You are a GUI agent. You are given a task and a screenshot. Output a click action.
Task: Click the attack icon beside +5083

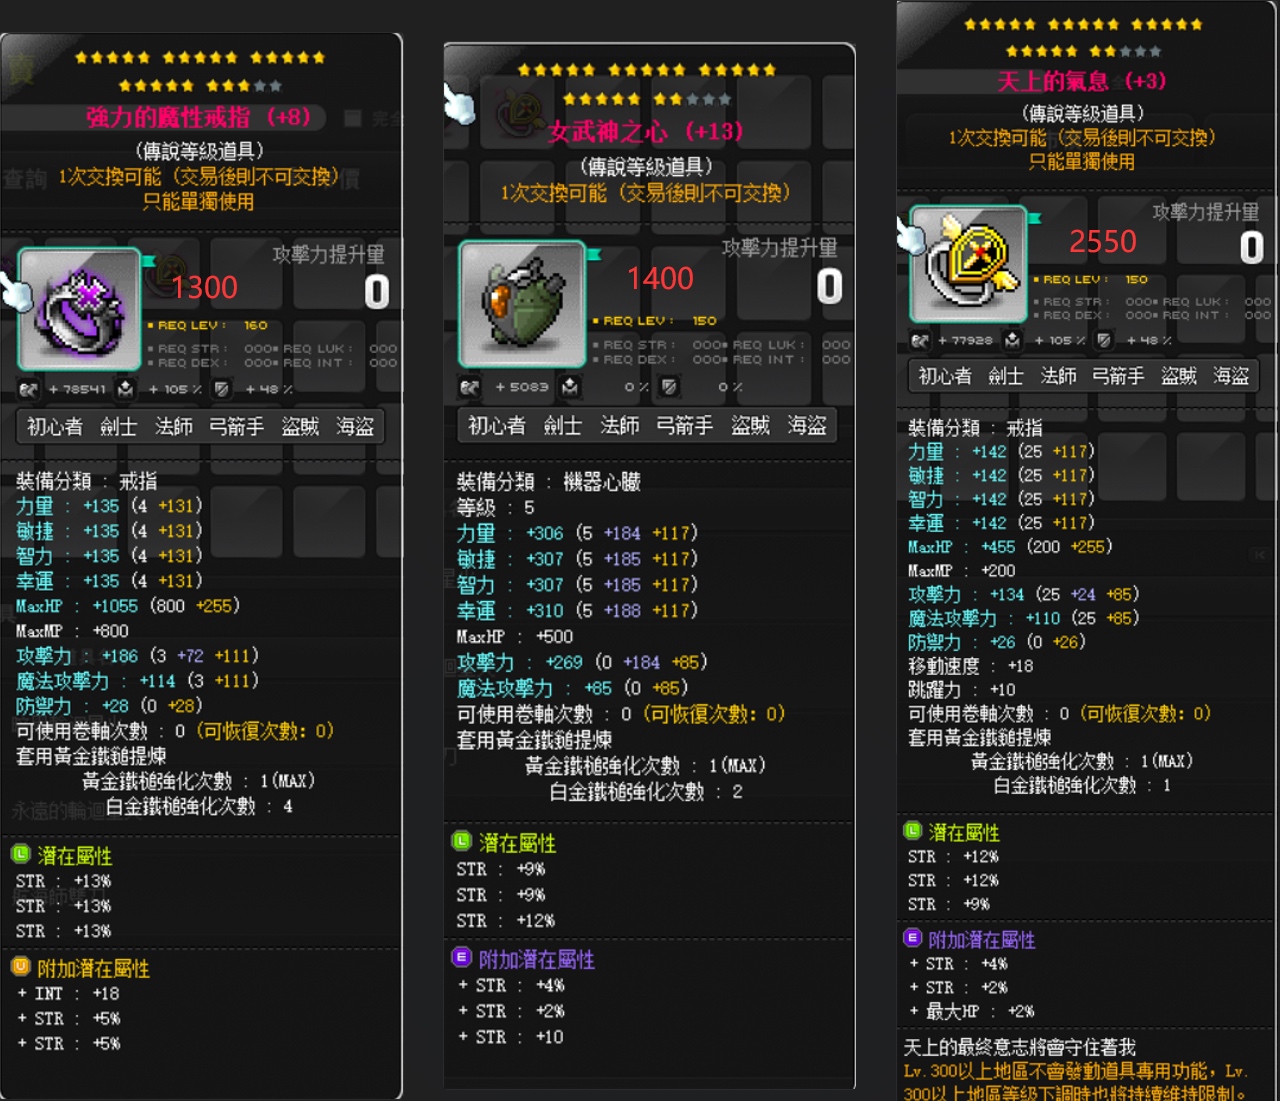[x=469, y=386]
